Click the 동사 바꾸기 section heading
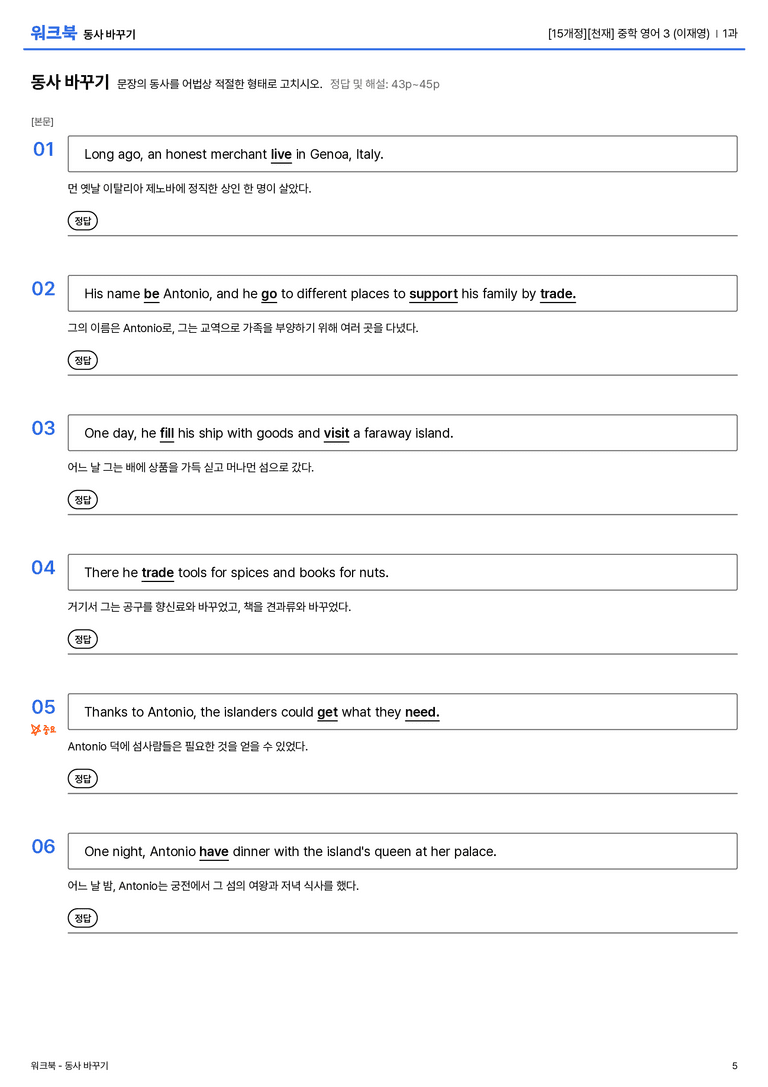 pos(70,82)
